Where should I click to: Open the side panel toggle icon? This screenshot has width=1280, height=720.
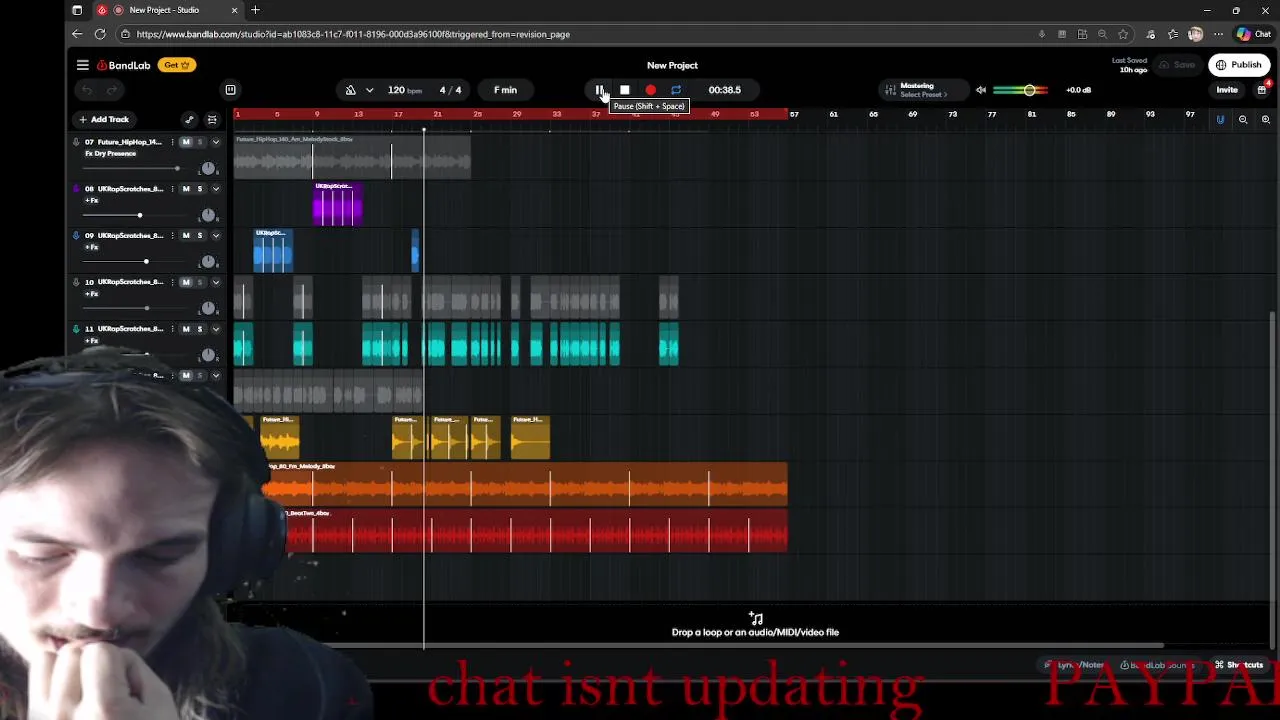coord(230,90)
